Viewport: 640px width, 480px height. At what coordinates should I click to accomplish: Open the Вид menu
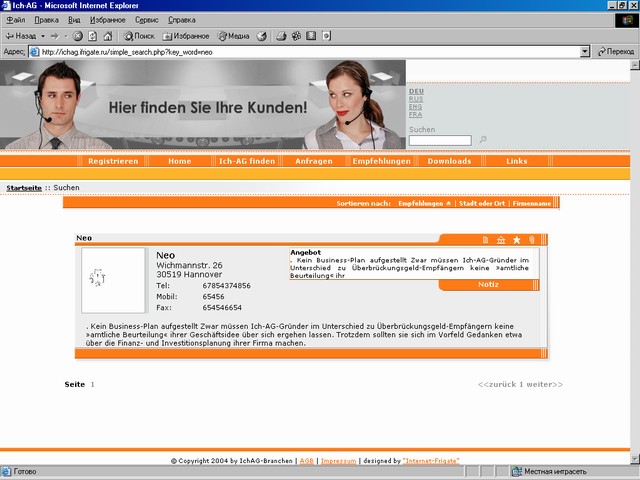pyautogui.click(x=74, y=20)
